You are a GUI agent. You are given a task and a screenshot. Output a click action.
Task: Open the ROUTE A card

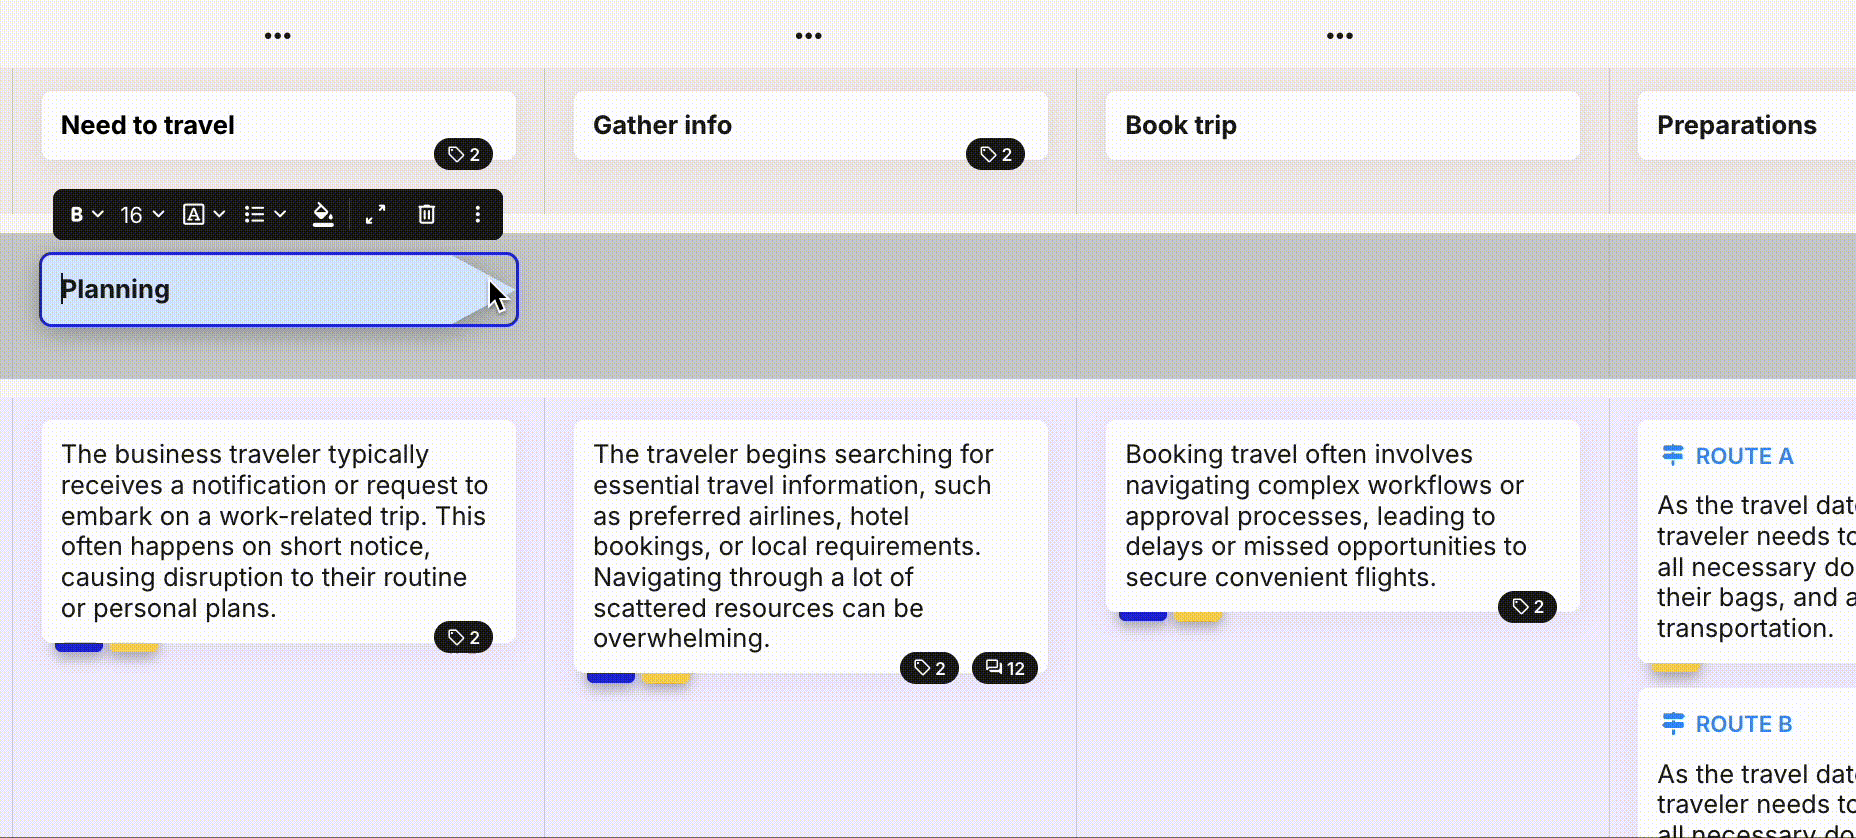coord(1745,540)
